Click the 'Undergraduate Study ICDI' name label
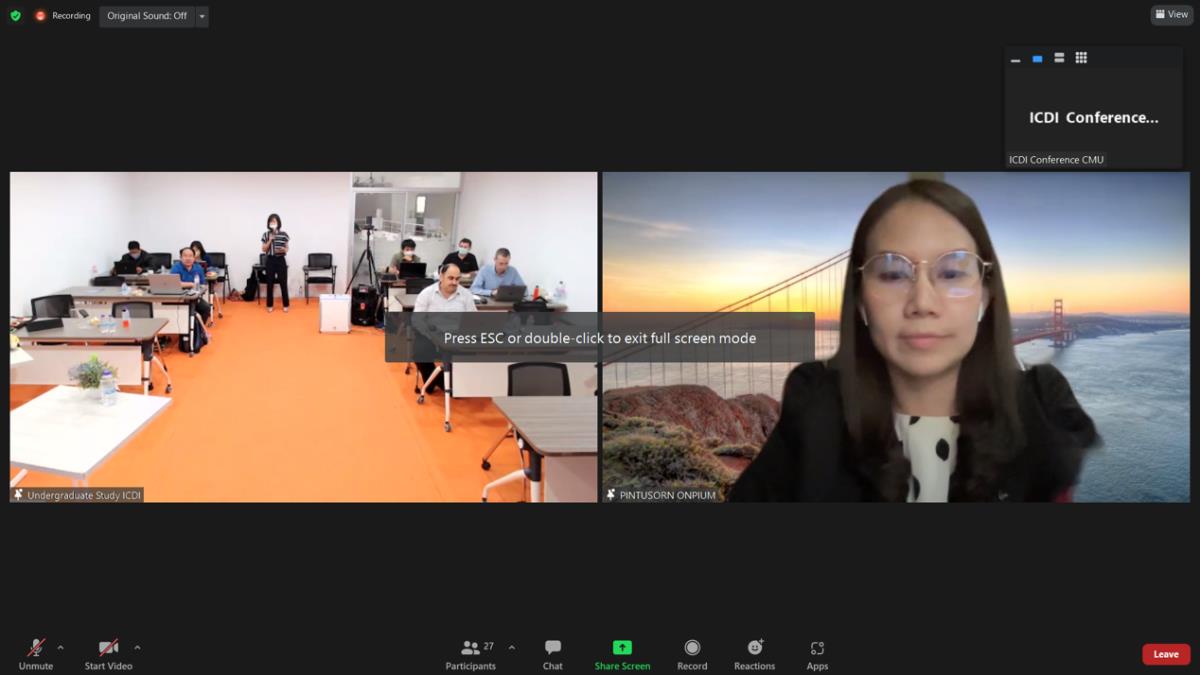Viewport: 1200px width, 675px height. (84, 495)
